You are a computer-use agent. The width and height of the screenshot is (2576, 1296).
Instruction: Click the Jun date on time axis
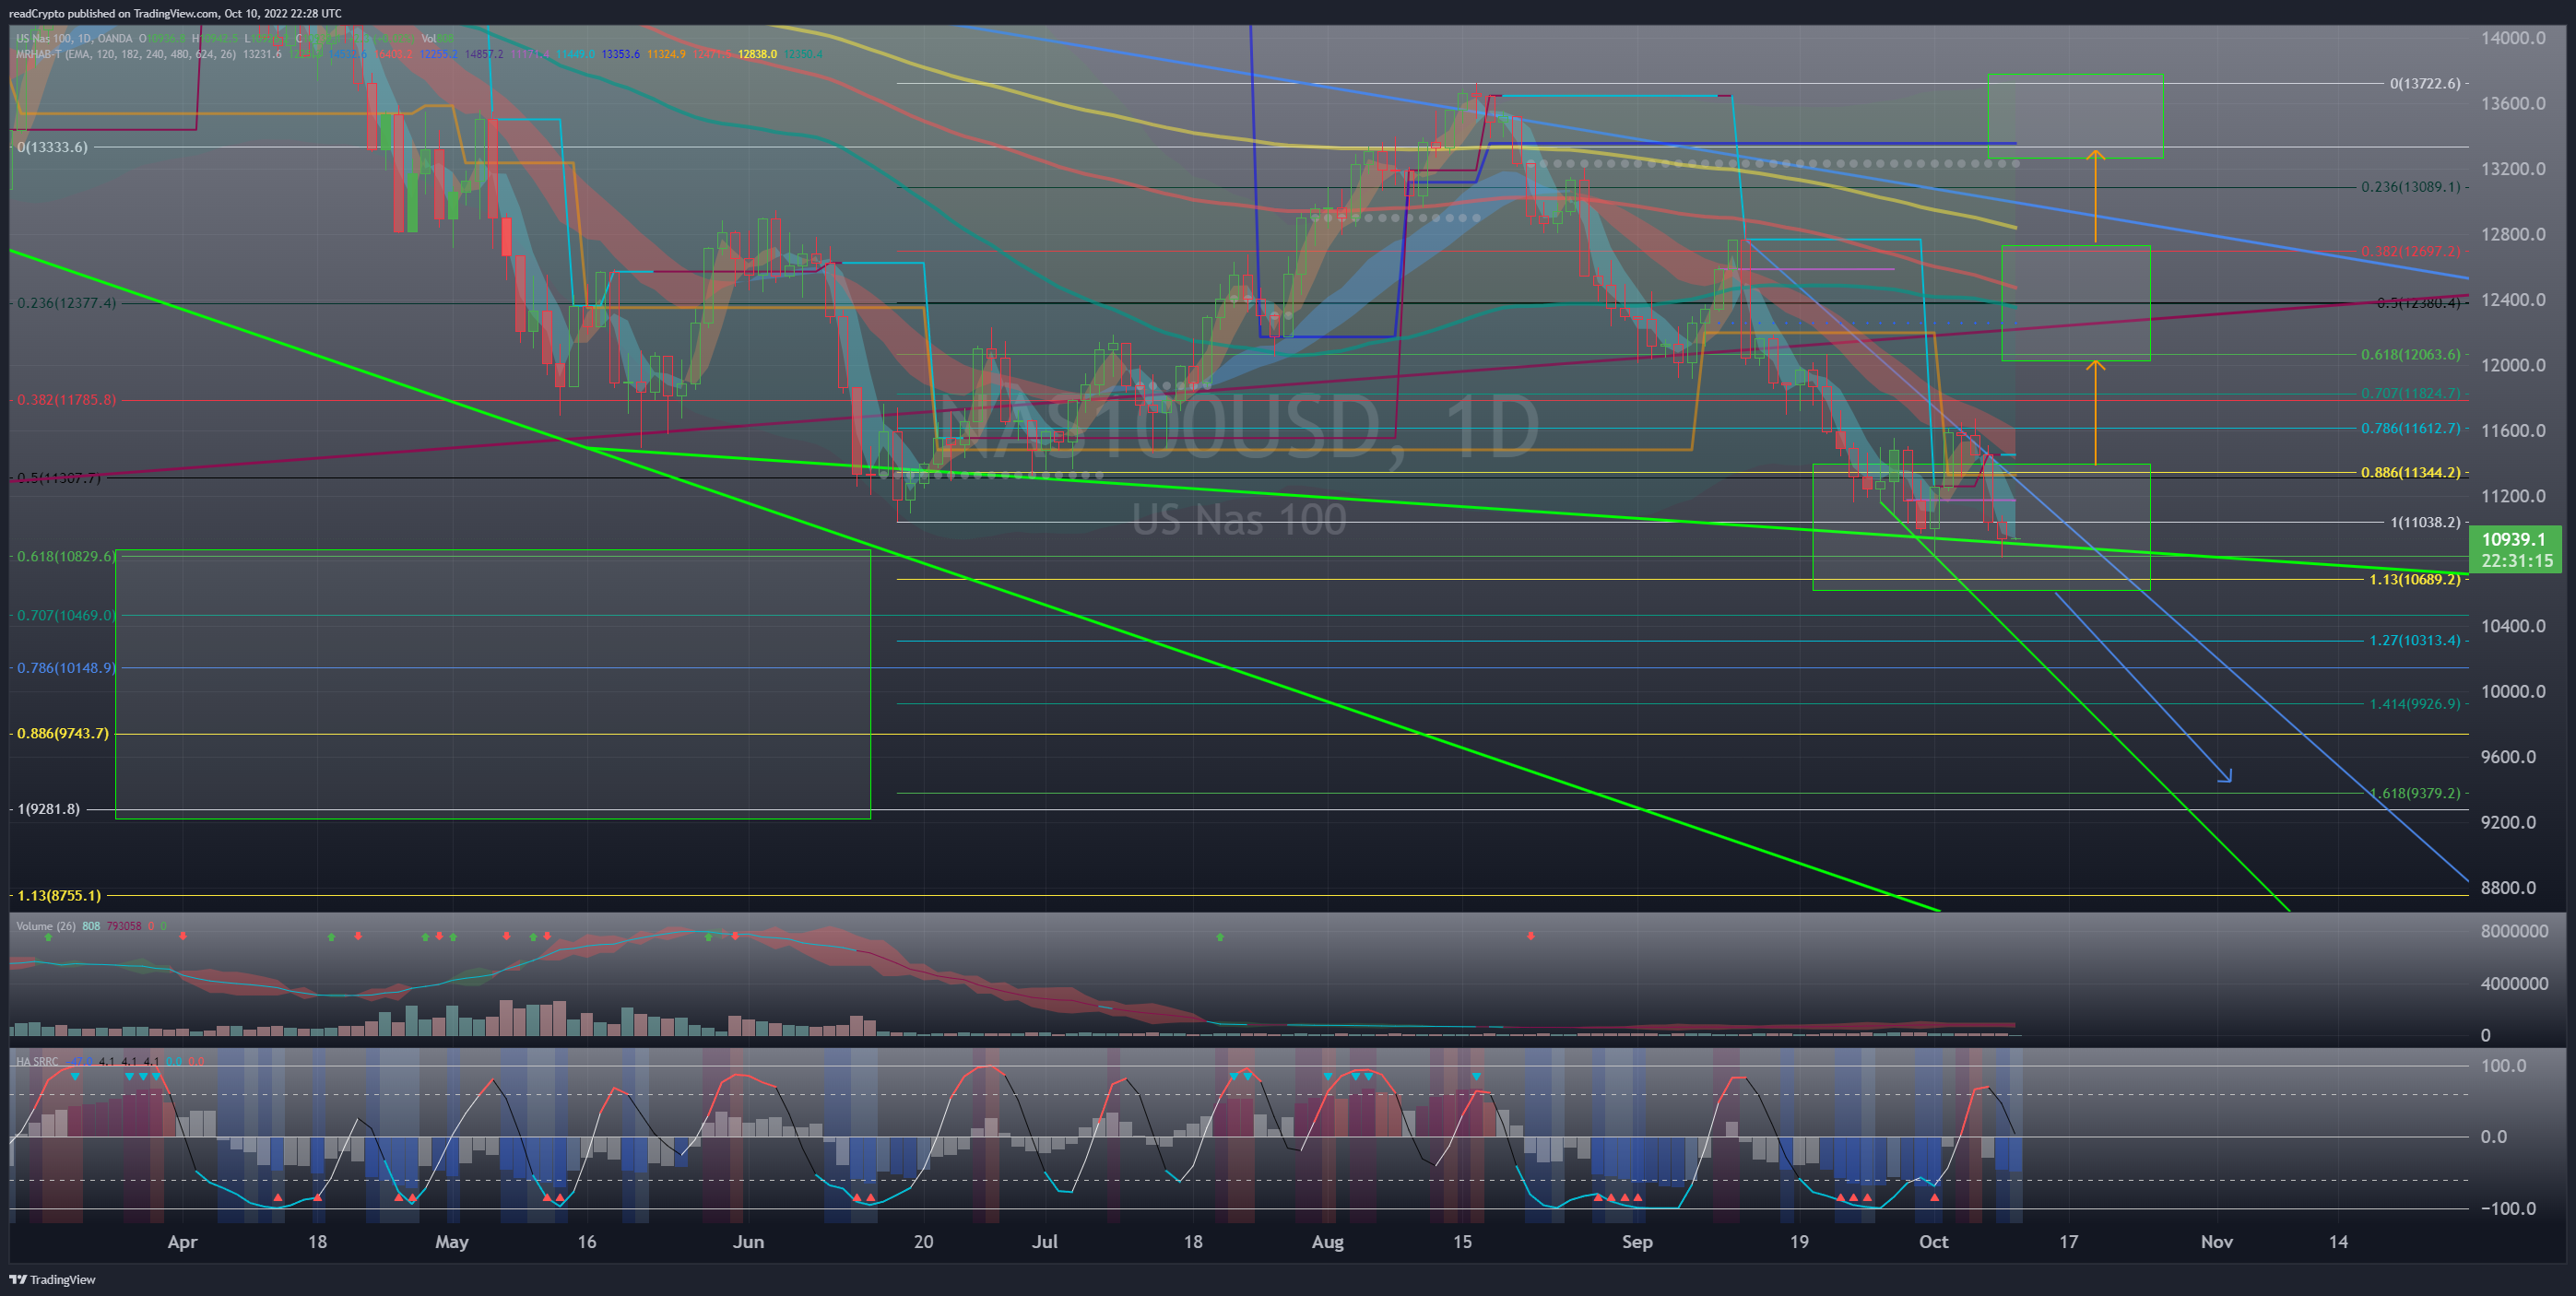748,1242
